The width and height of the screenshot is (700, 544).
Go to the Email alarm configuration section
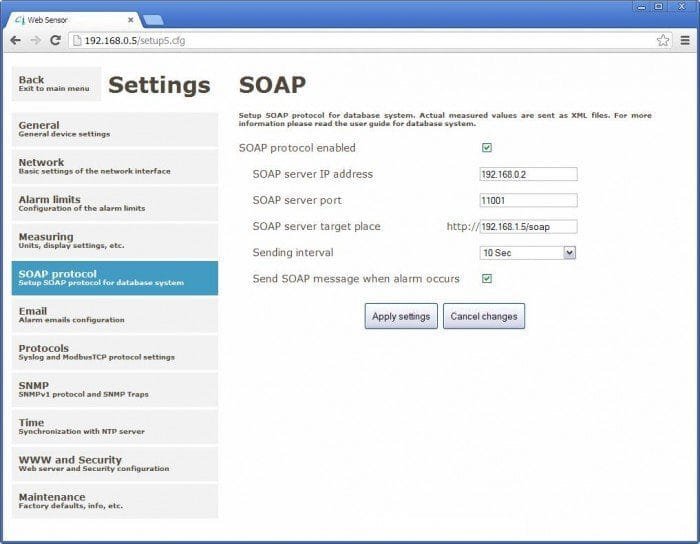coord(115,315)
